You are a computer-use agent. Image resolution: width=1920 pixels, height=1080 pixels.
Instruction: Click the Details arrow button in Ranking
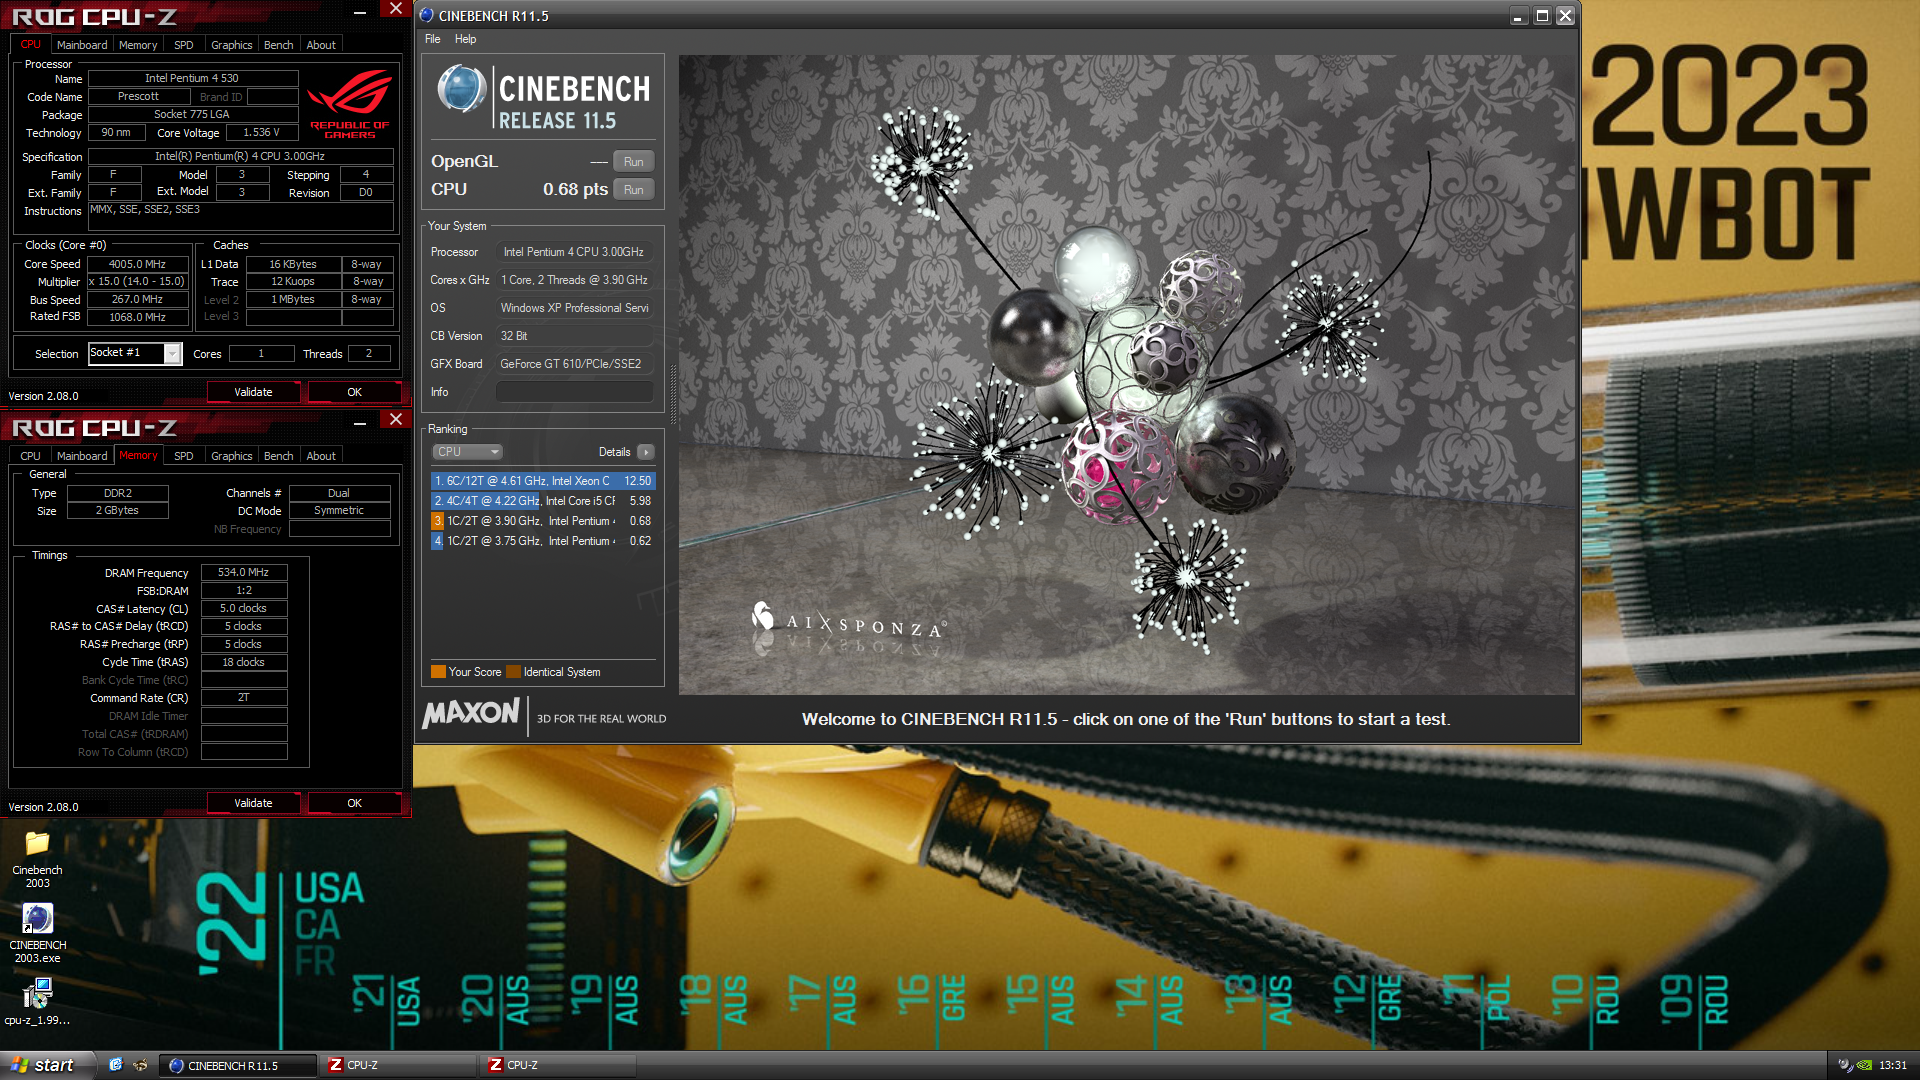[646, 452]
